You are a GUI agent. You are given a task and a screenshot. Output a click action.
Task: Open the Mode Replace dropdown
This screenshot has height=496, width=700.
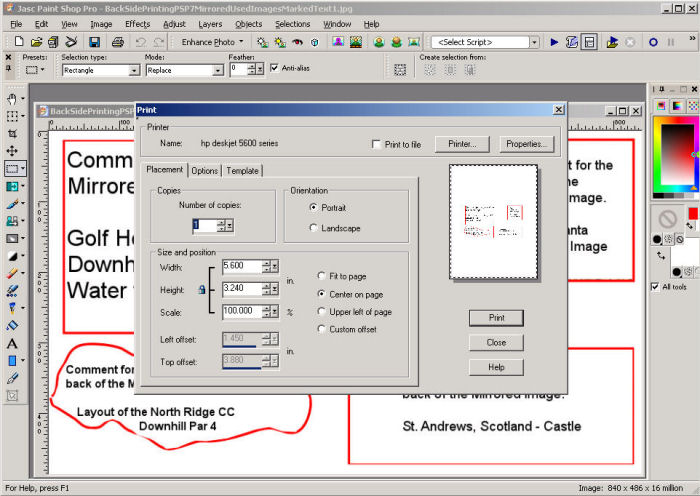point(217,71)
